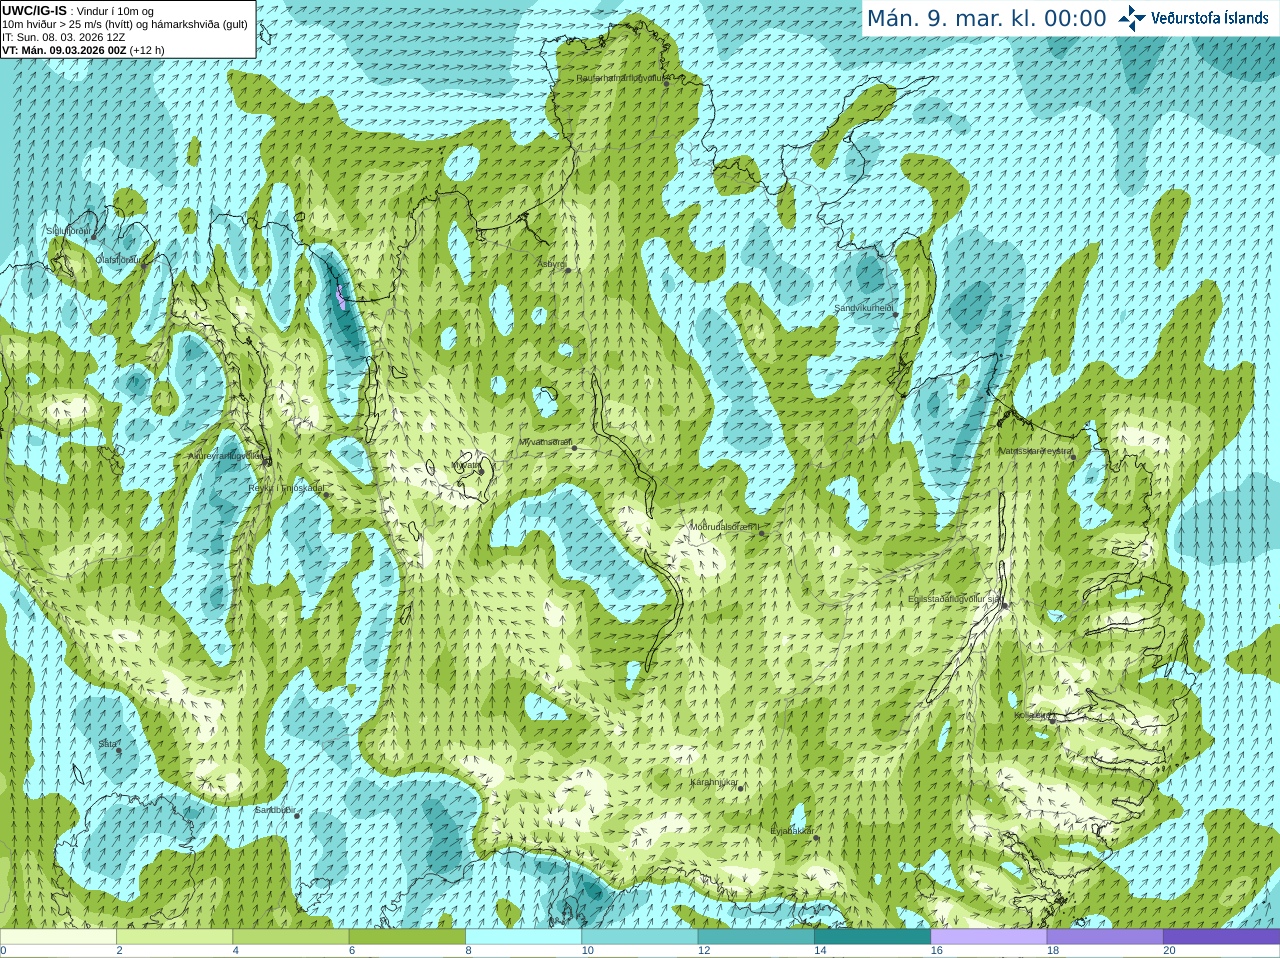Image resolution: width=1280 pixels, height=958 pixels.
Task: Click the Siglufjörður station label
Action: 69,231
